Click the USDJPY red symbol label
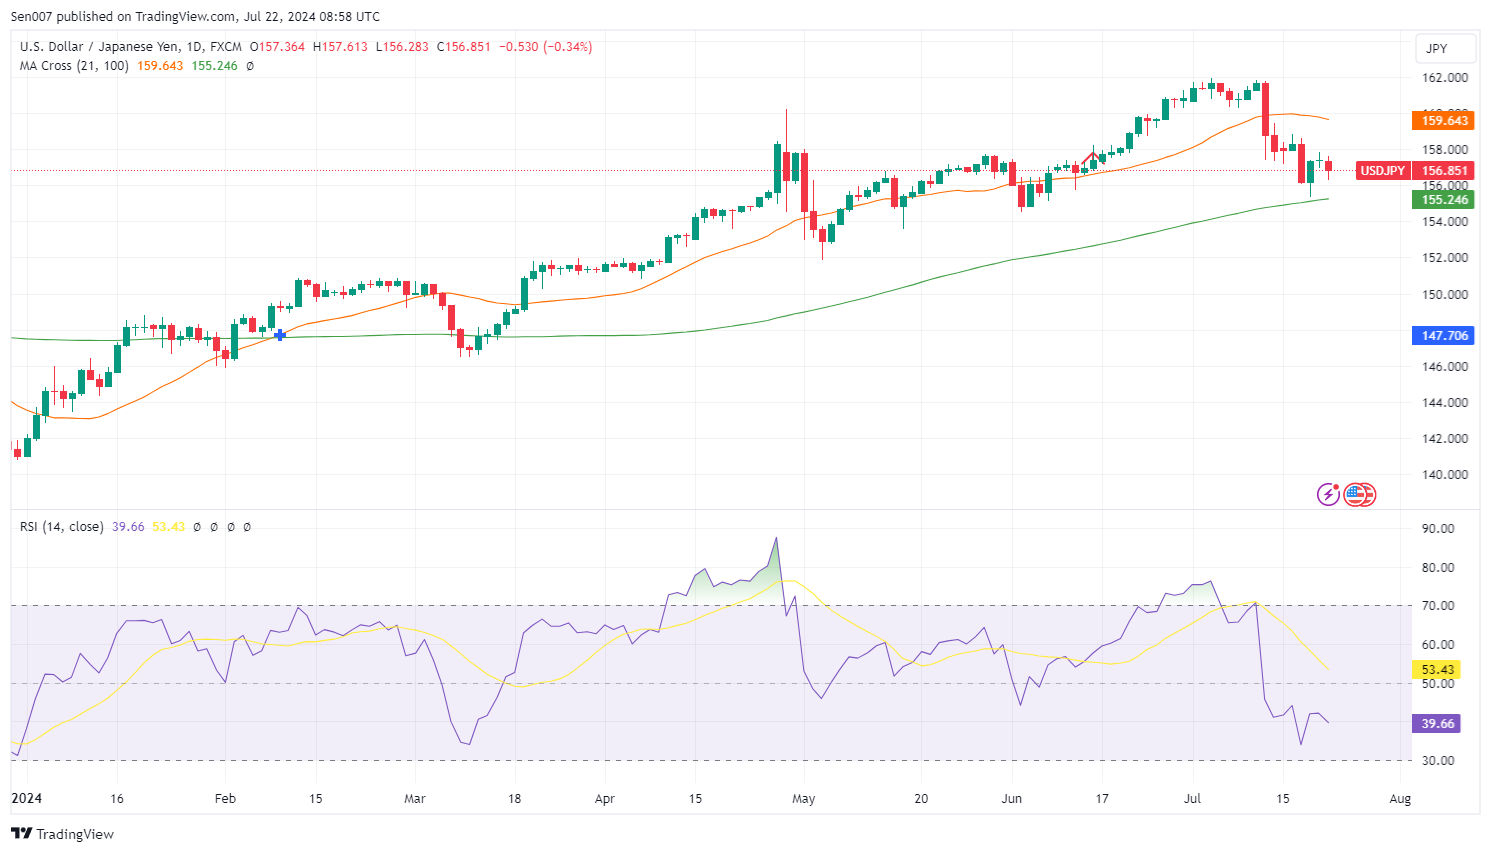 coord(1382,171)
